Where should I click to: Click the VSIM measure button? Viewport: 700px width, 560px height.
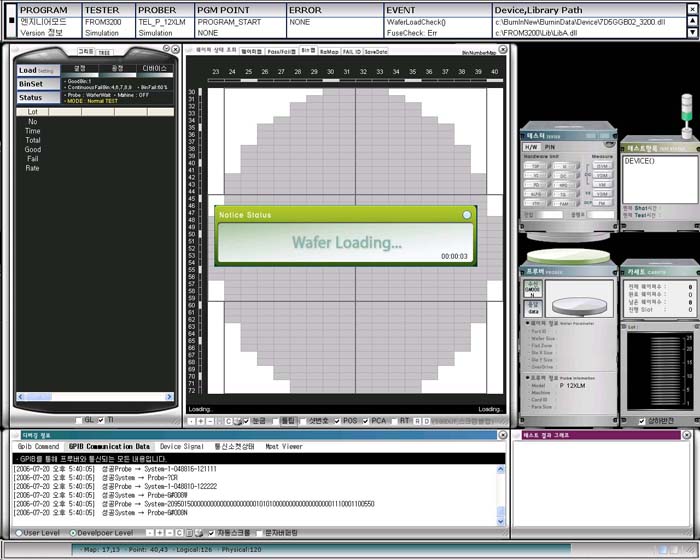[x=602, y=176]
